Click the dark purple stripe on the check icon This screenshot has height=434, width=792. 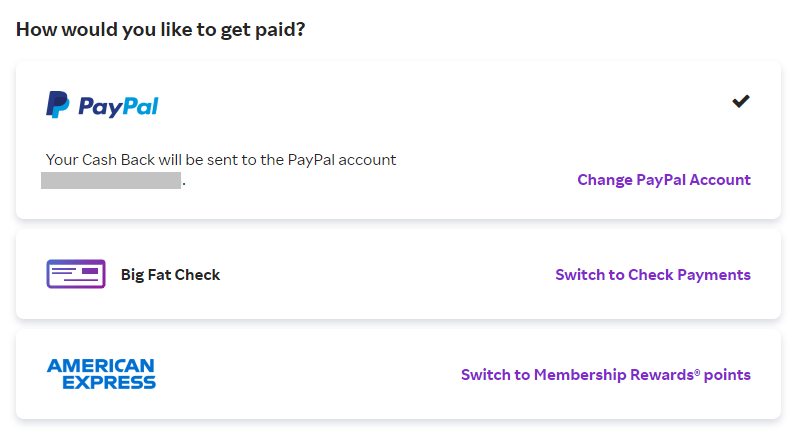pos(90,270)
